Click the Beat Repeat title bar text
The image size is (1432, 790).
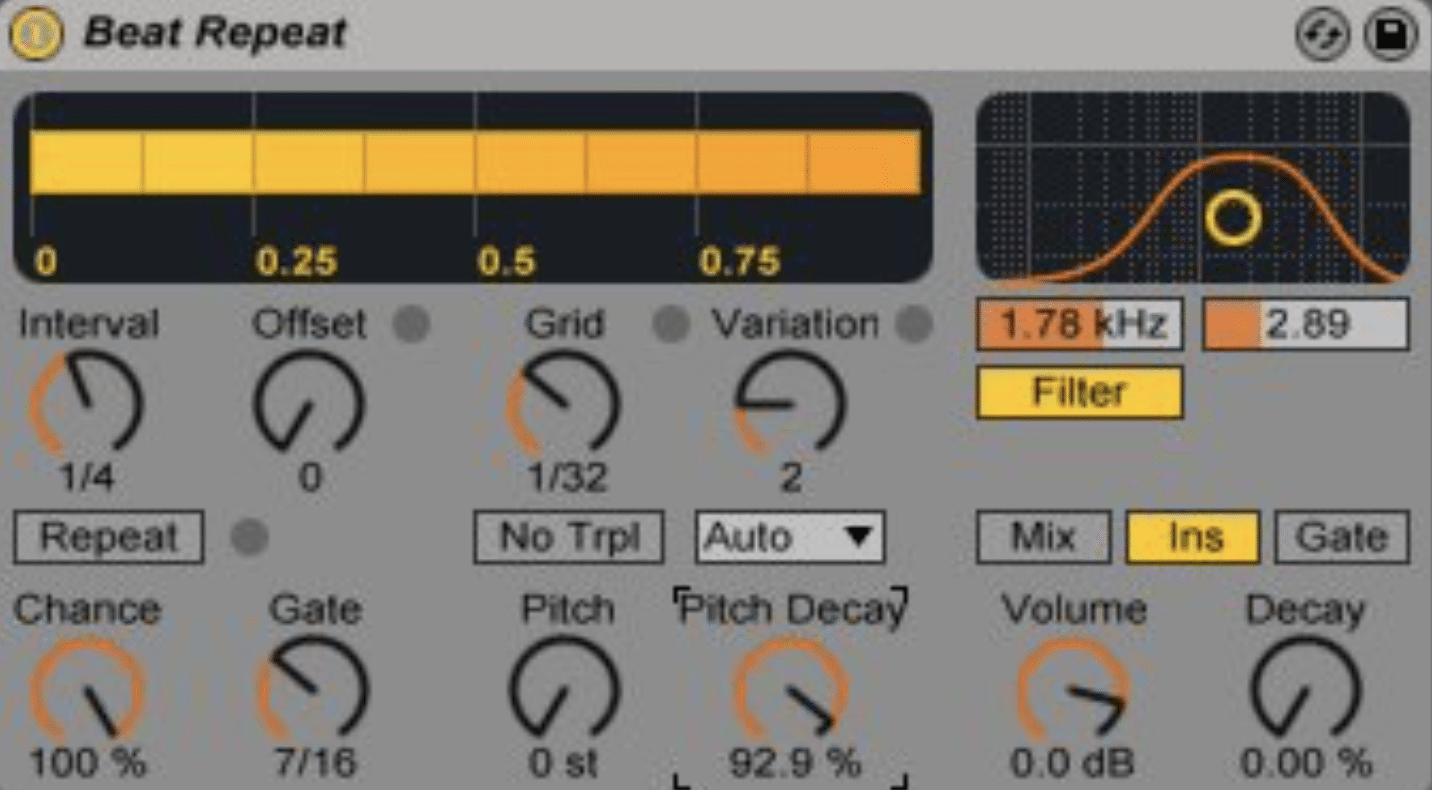[x=216, y=33]
